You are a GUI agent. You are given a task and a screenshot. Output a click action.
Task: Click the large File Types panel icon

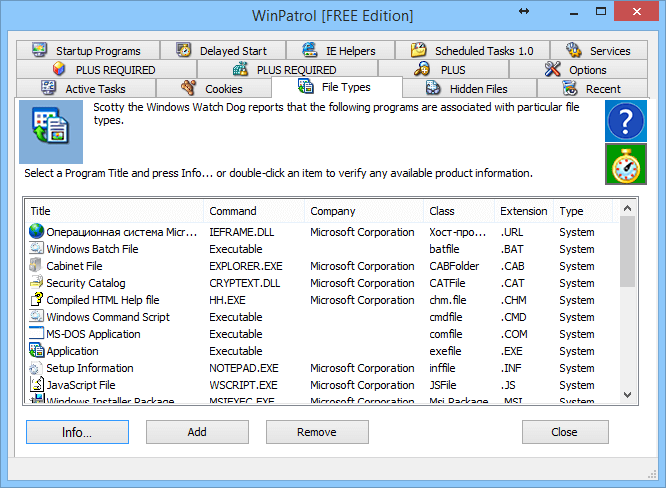pyautogui.click(x=51, y=132)
